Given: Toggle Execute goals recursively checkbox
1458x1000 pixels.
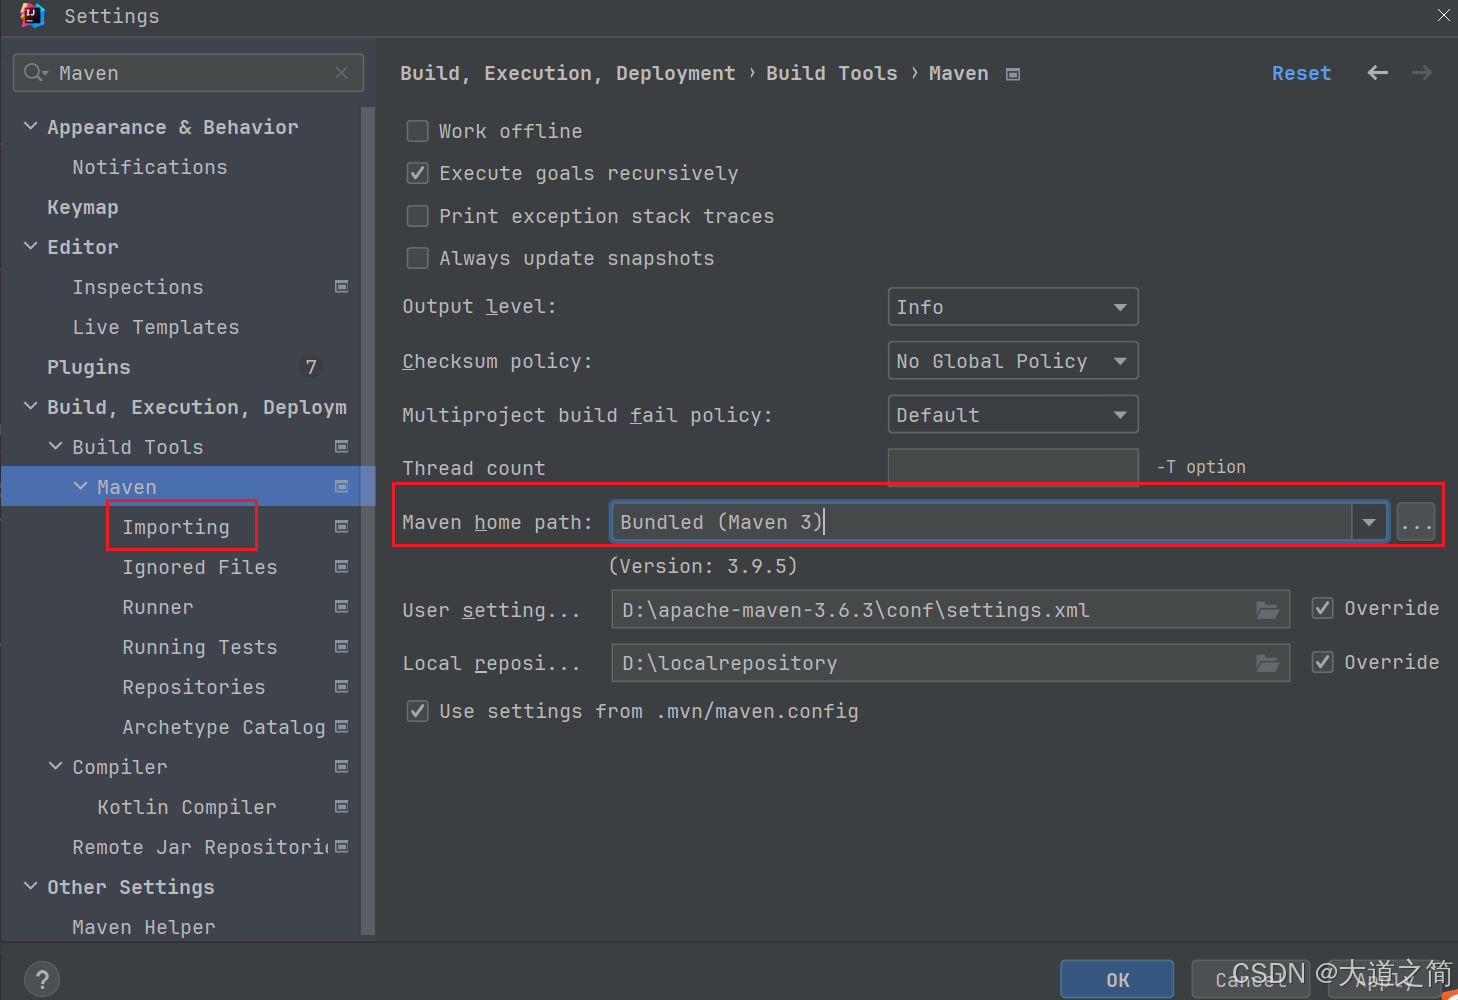Looking at the screenshot, I should click(x=418, y=173).
